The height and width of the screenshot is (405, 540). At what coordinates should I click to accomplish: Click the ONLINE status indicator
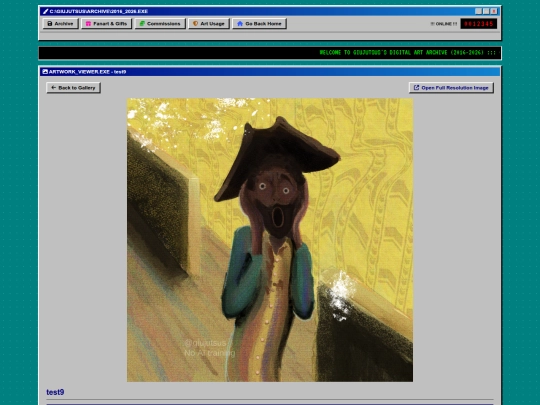pos(444,24)
